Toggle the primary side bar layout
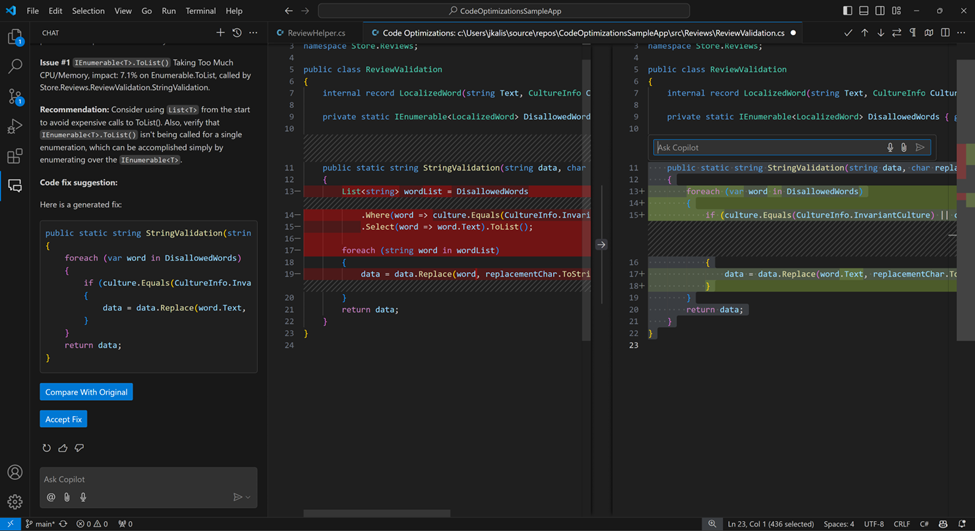This screenshot has height=531, width=975. (848, 11)
